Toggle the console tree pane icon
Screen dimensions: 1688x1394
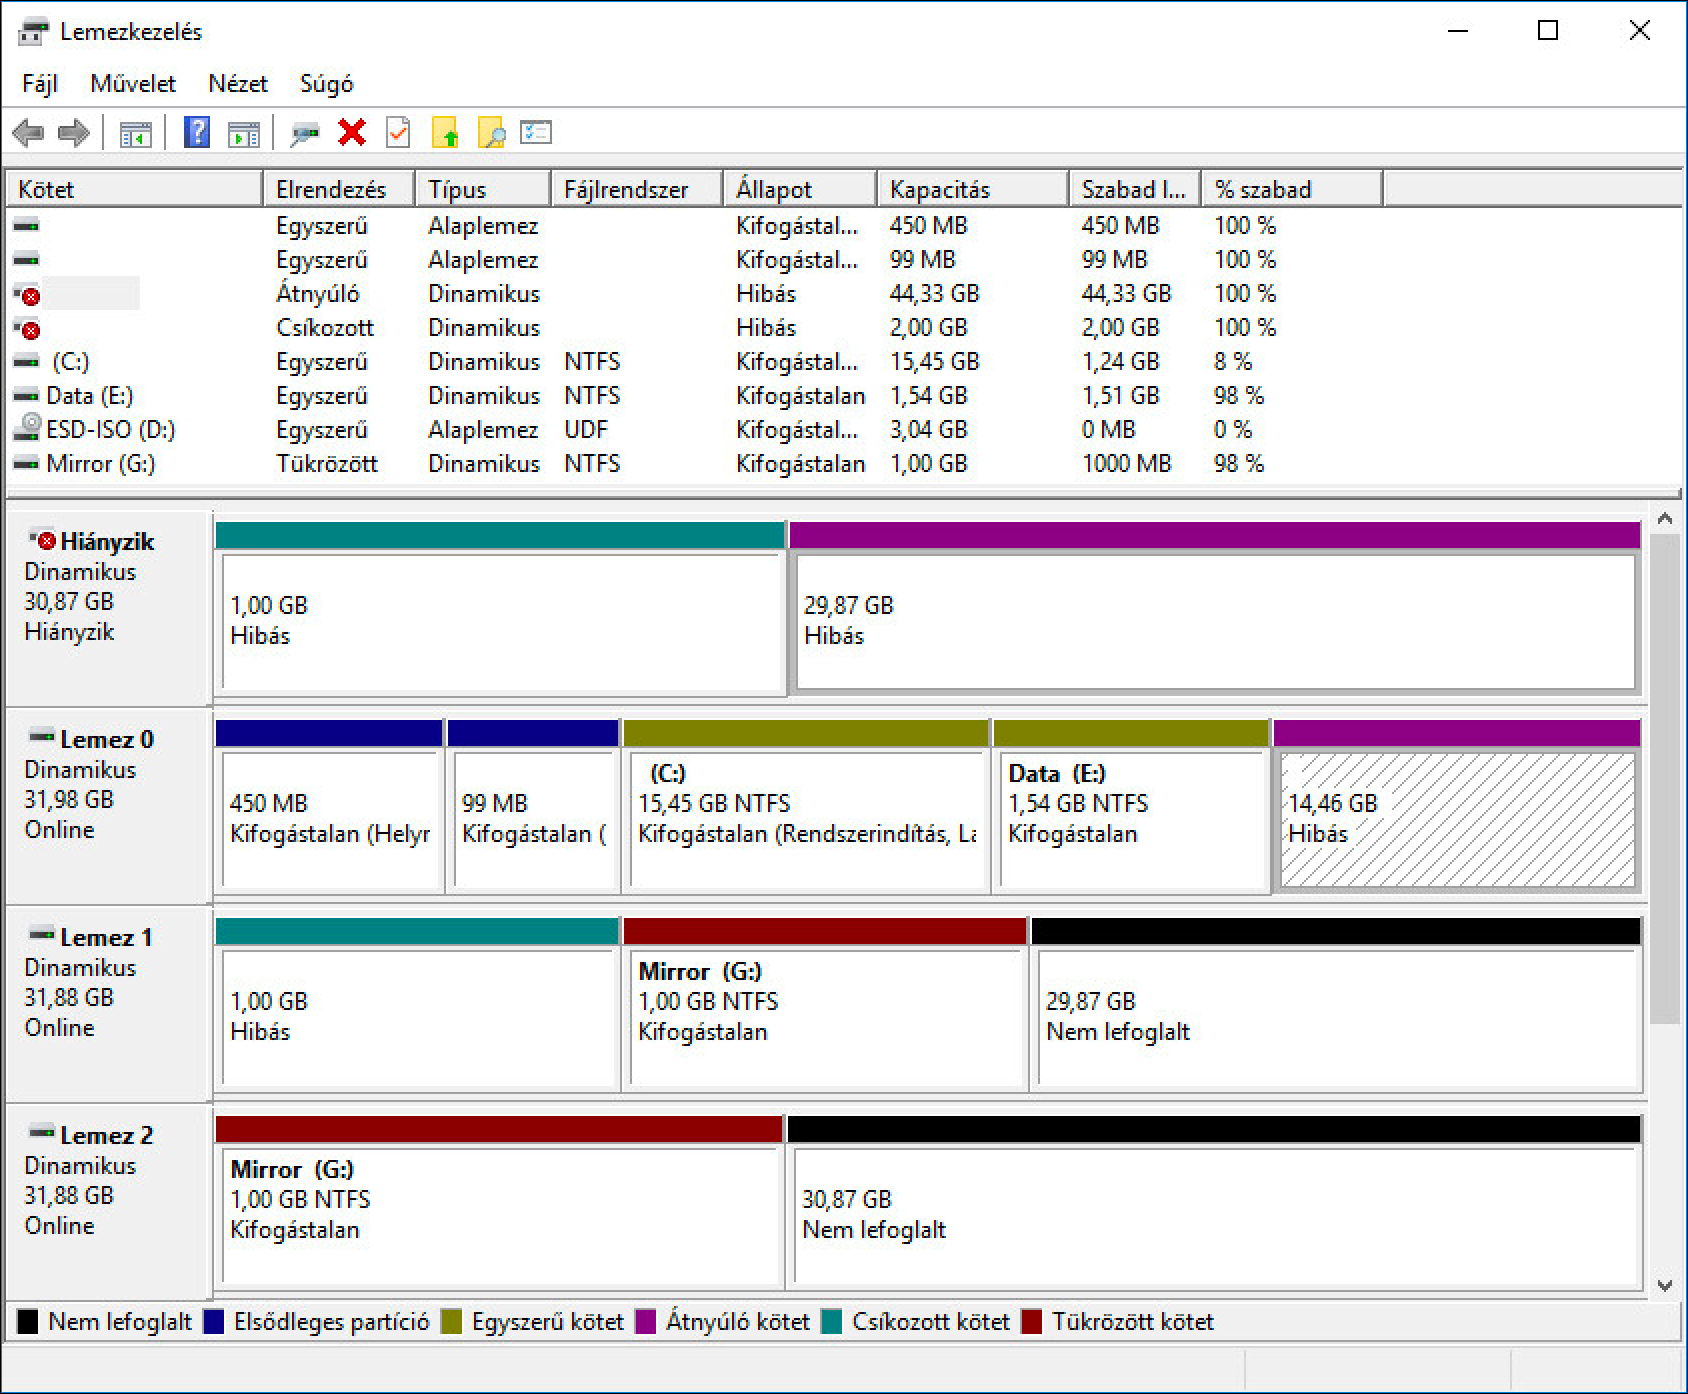tap(136, 133)
